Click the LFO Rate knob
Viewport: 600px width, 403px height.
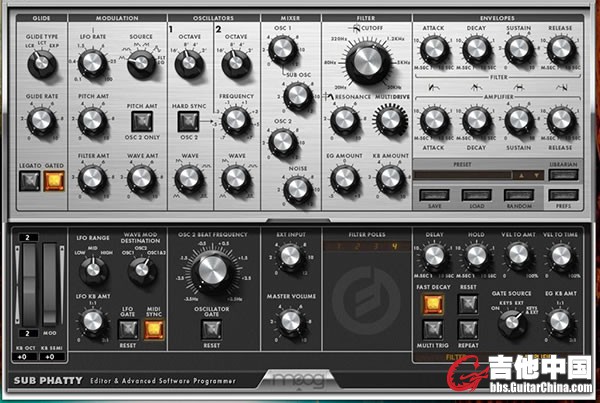(x=92, y=62)
